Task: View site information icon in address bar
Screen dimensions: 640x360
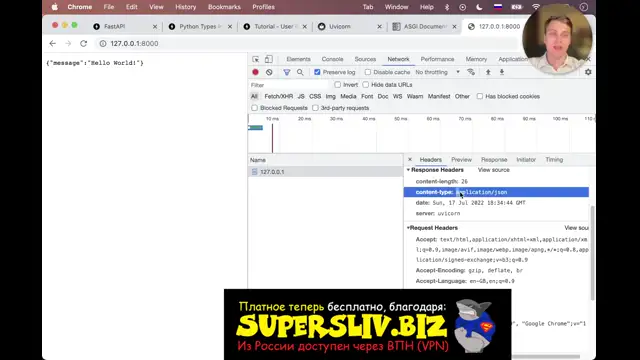Action: coord(103,43)
